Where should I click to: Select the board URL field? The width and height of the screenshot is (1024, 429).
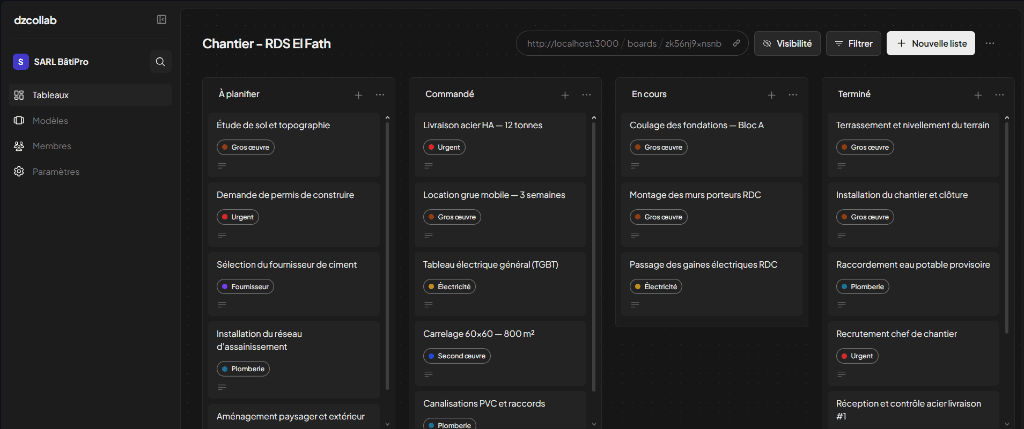pos(632,44)
